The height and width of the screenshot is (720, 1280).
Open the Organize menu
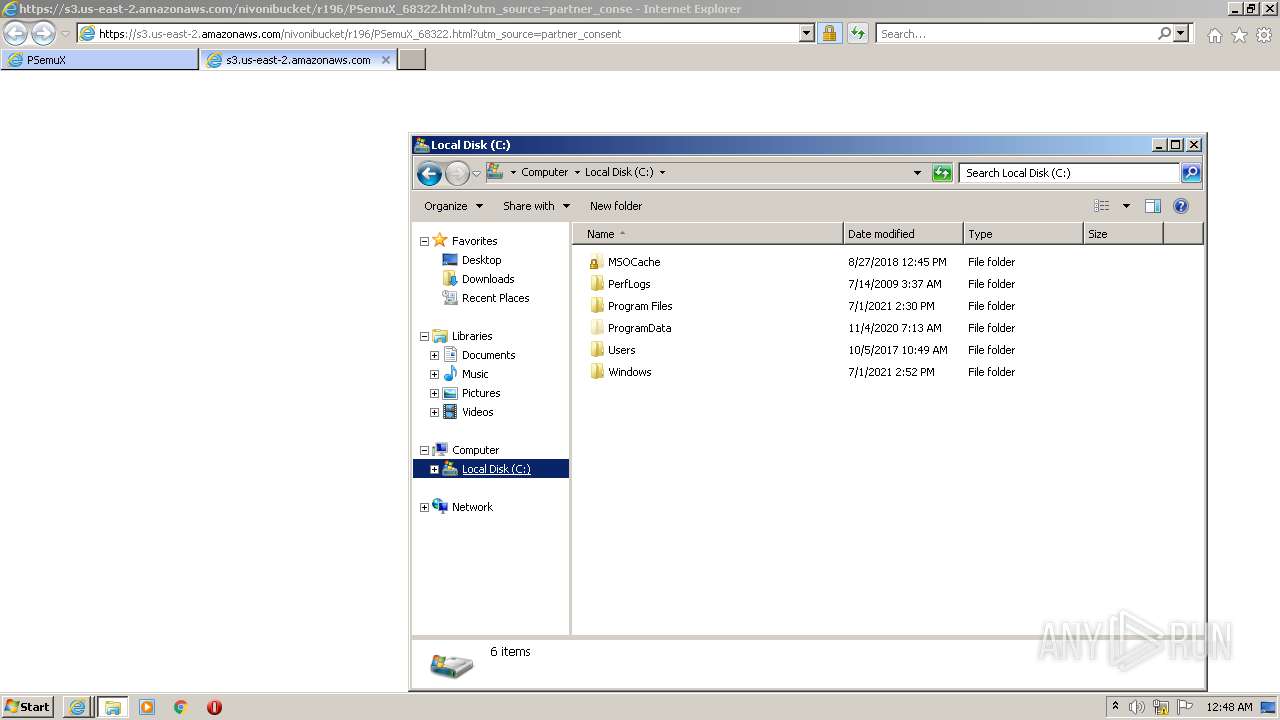coord(453,206)
